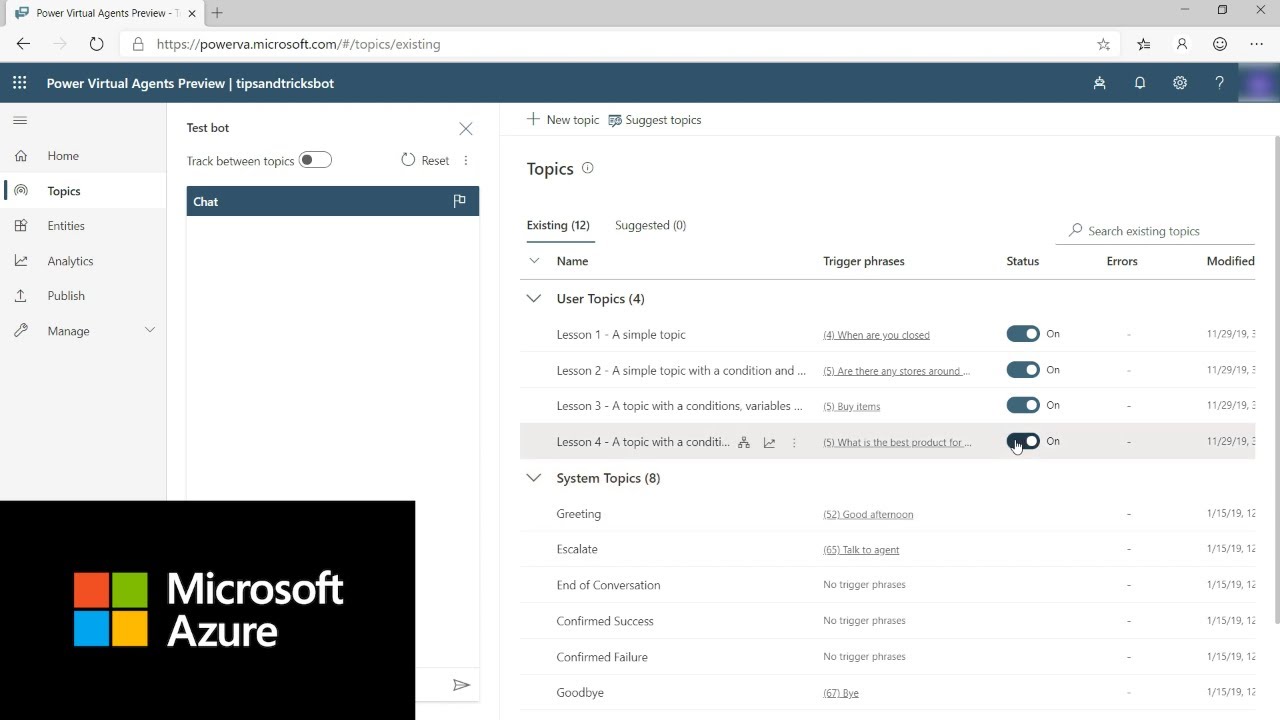Viewport: 1280px width, 720px height.
Task: Open the Confirmed Success topic
Action: coord(604,621)
